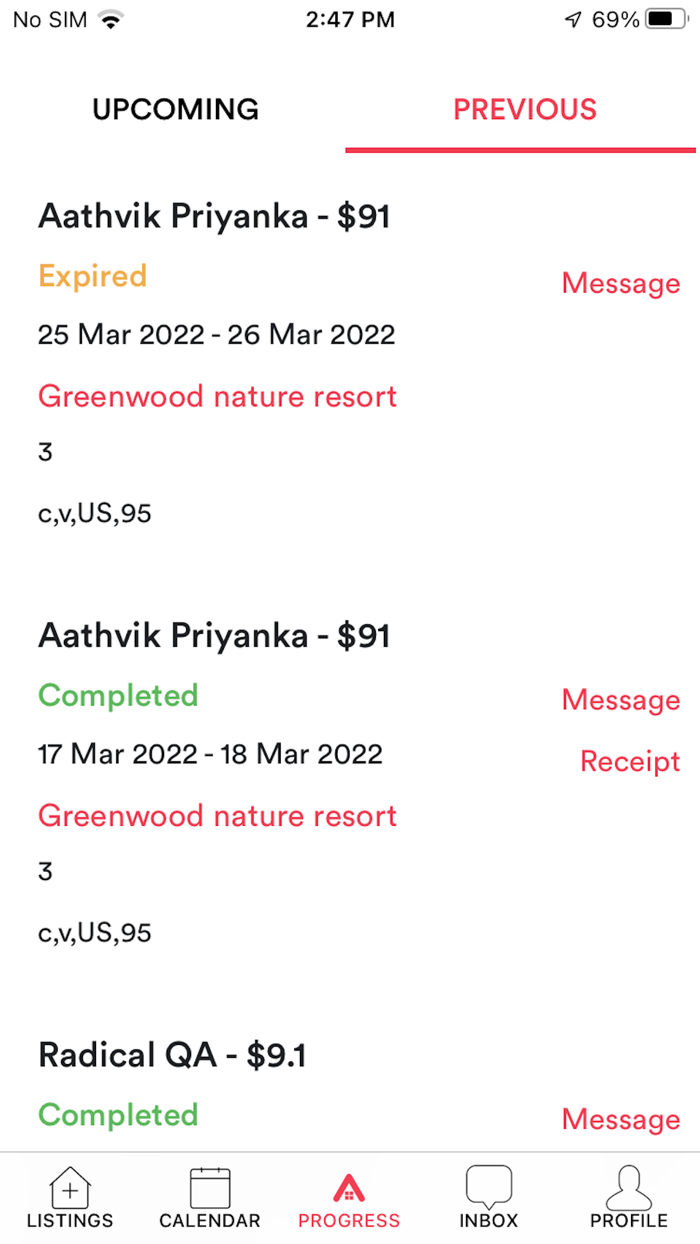Tap the house icon with plus sign
700x1244 pixels.
(69, 1188)
